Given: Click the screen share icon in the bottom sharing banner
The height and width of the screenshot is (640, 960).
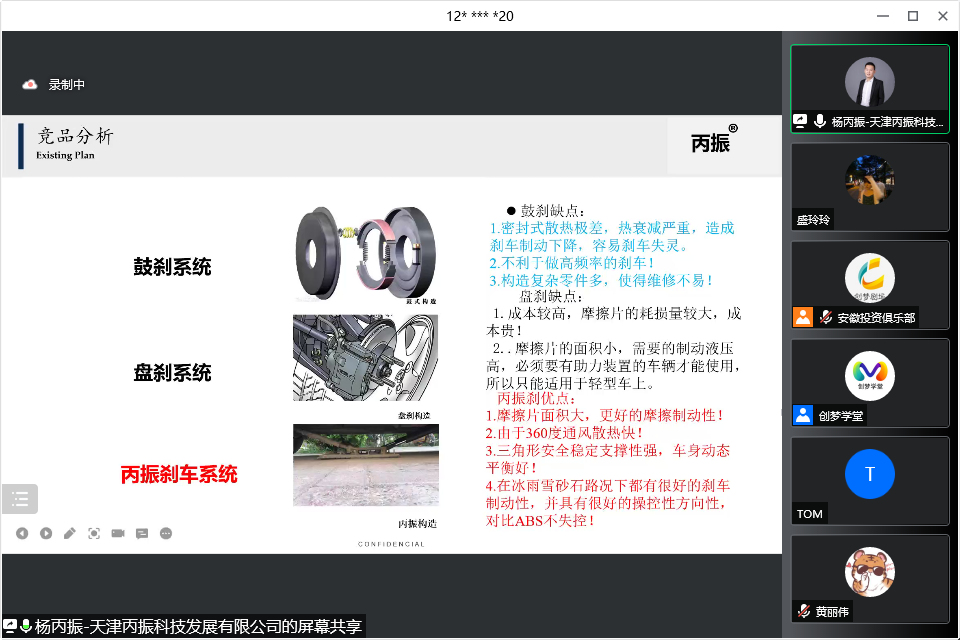Looking at the screenshot, I should click(x=10, y=626).
